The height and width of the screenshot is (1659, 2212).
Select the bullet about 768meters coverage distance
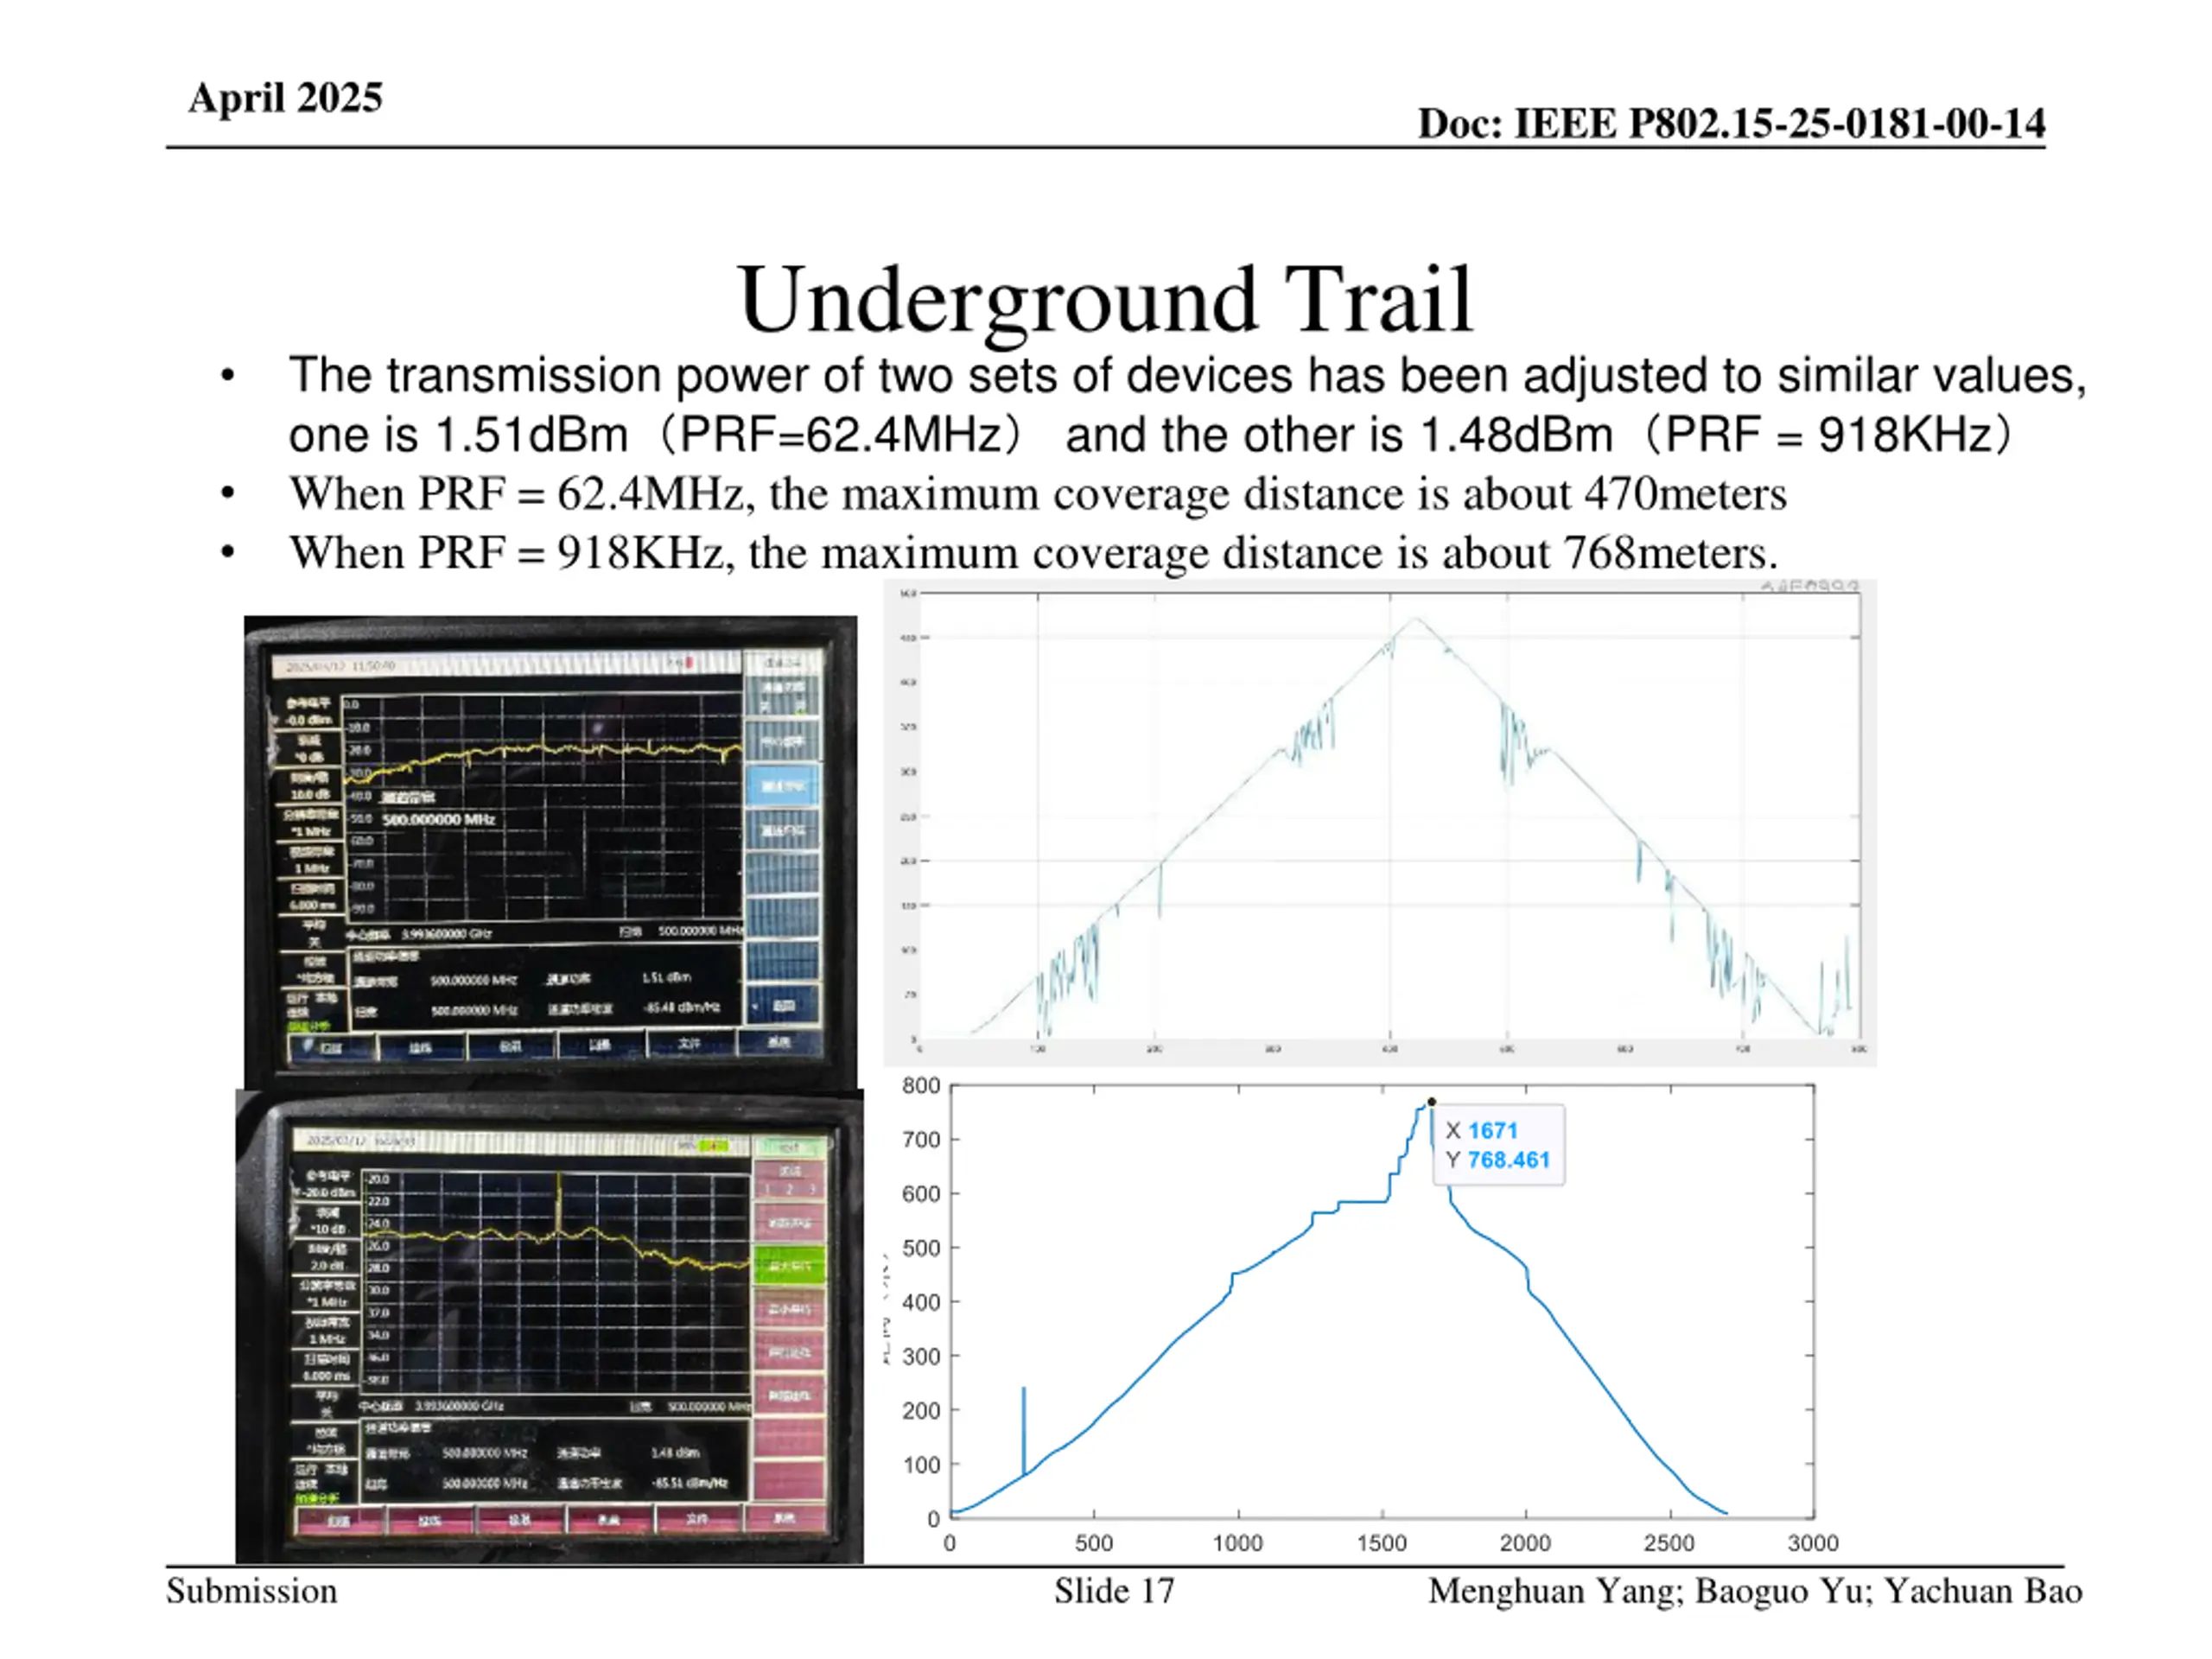1033,553
